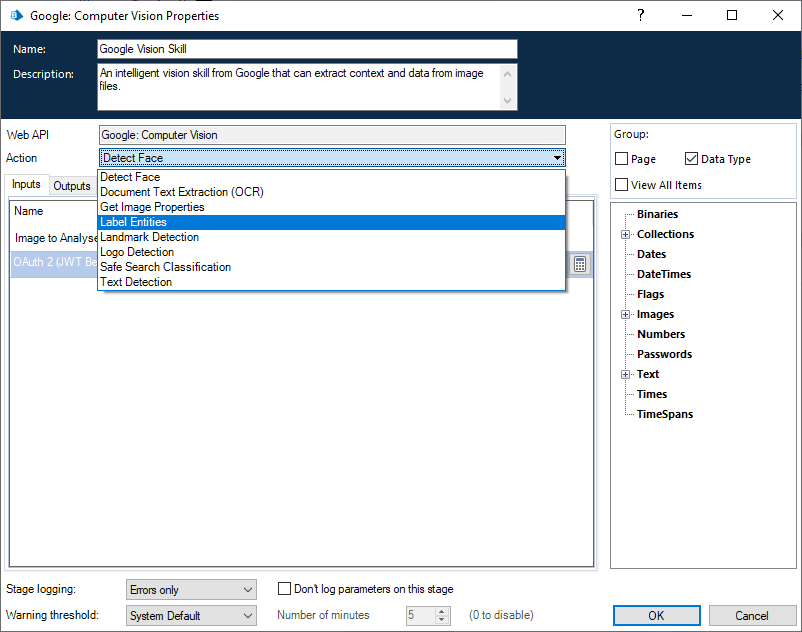
Task: Click the Cancel button
Action: click(x=752, y=616)
